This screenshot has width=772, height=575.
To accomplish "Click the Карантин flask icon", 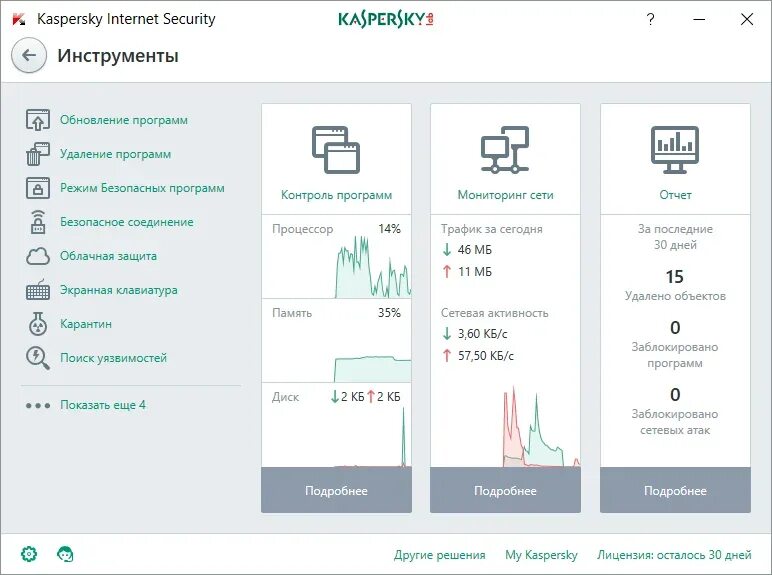I will 38,323.
